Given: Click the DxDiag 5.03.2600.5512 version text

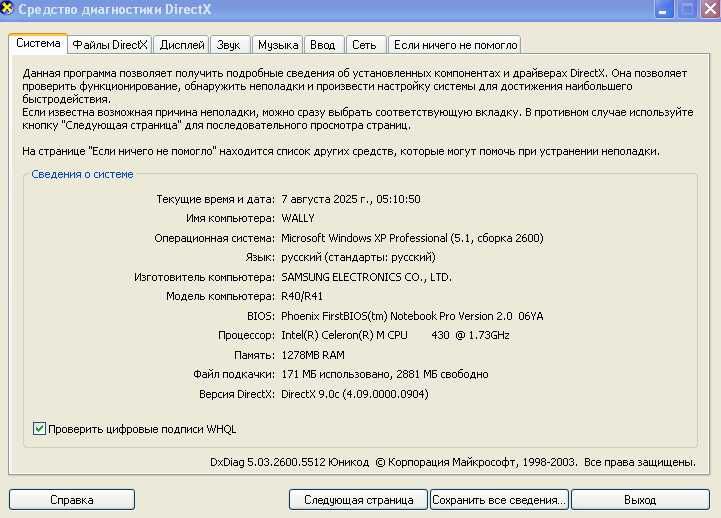Looking at the screenshot, I should [290, 462].
